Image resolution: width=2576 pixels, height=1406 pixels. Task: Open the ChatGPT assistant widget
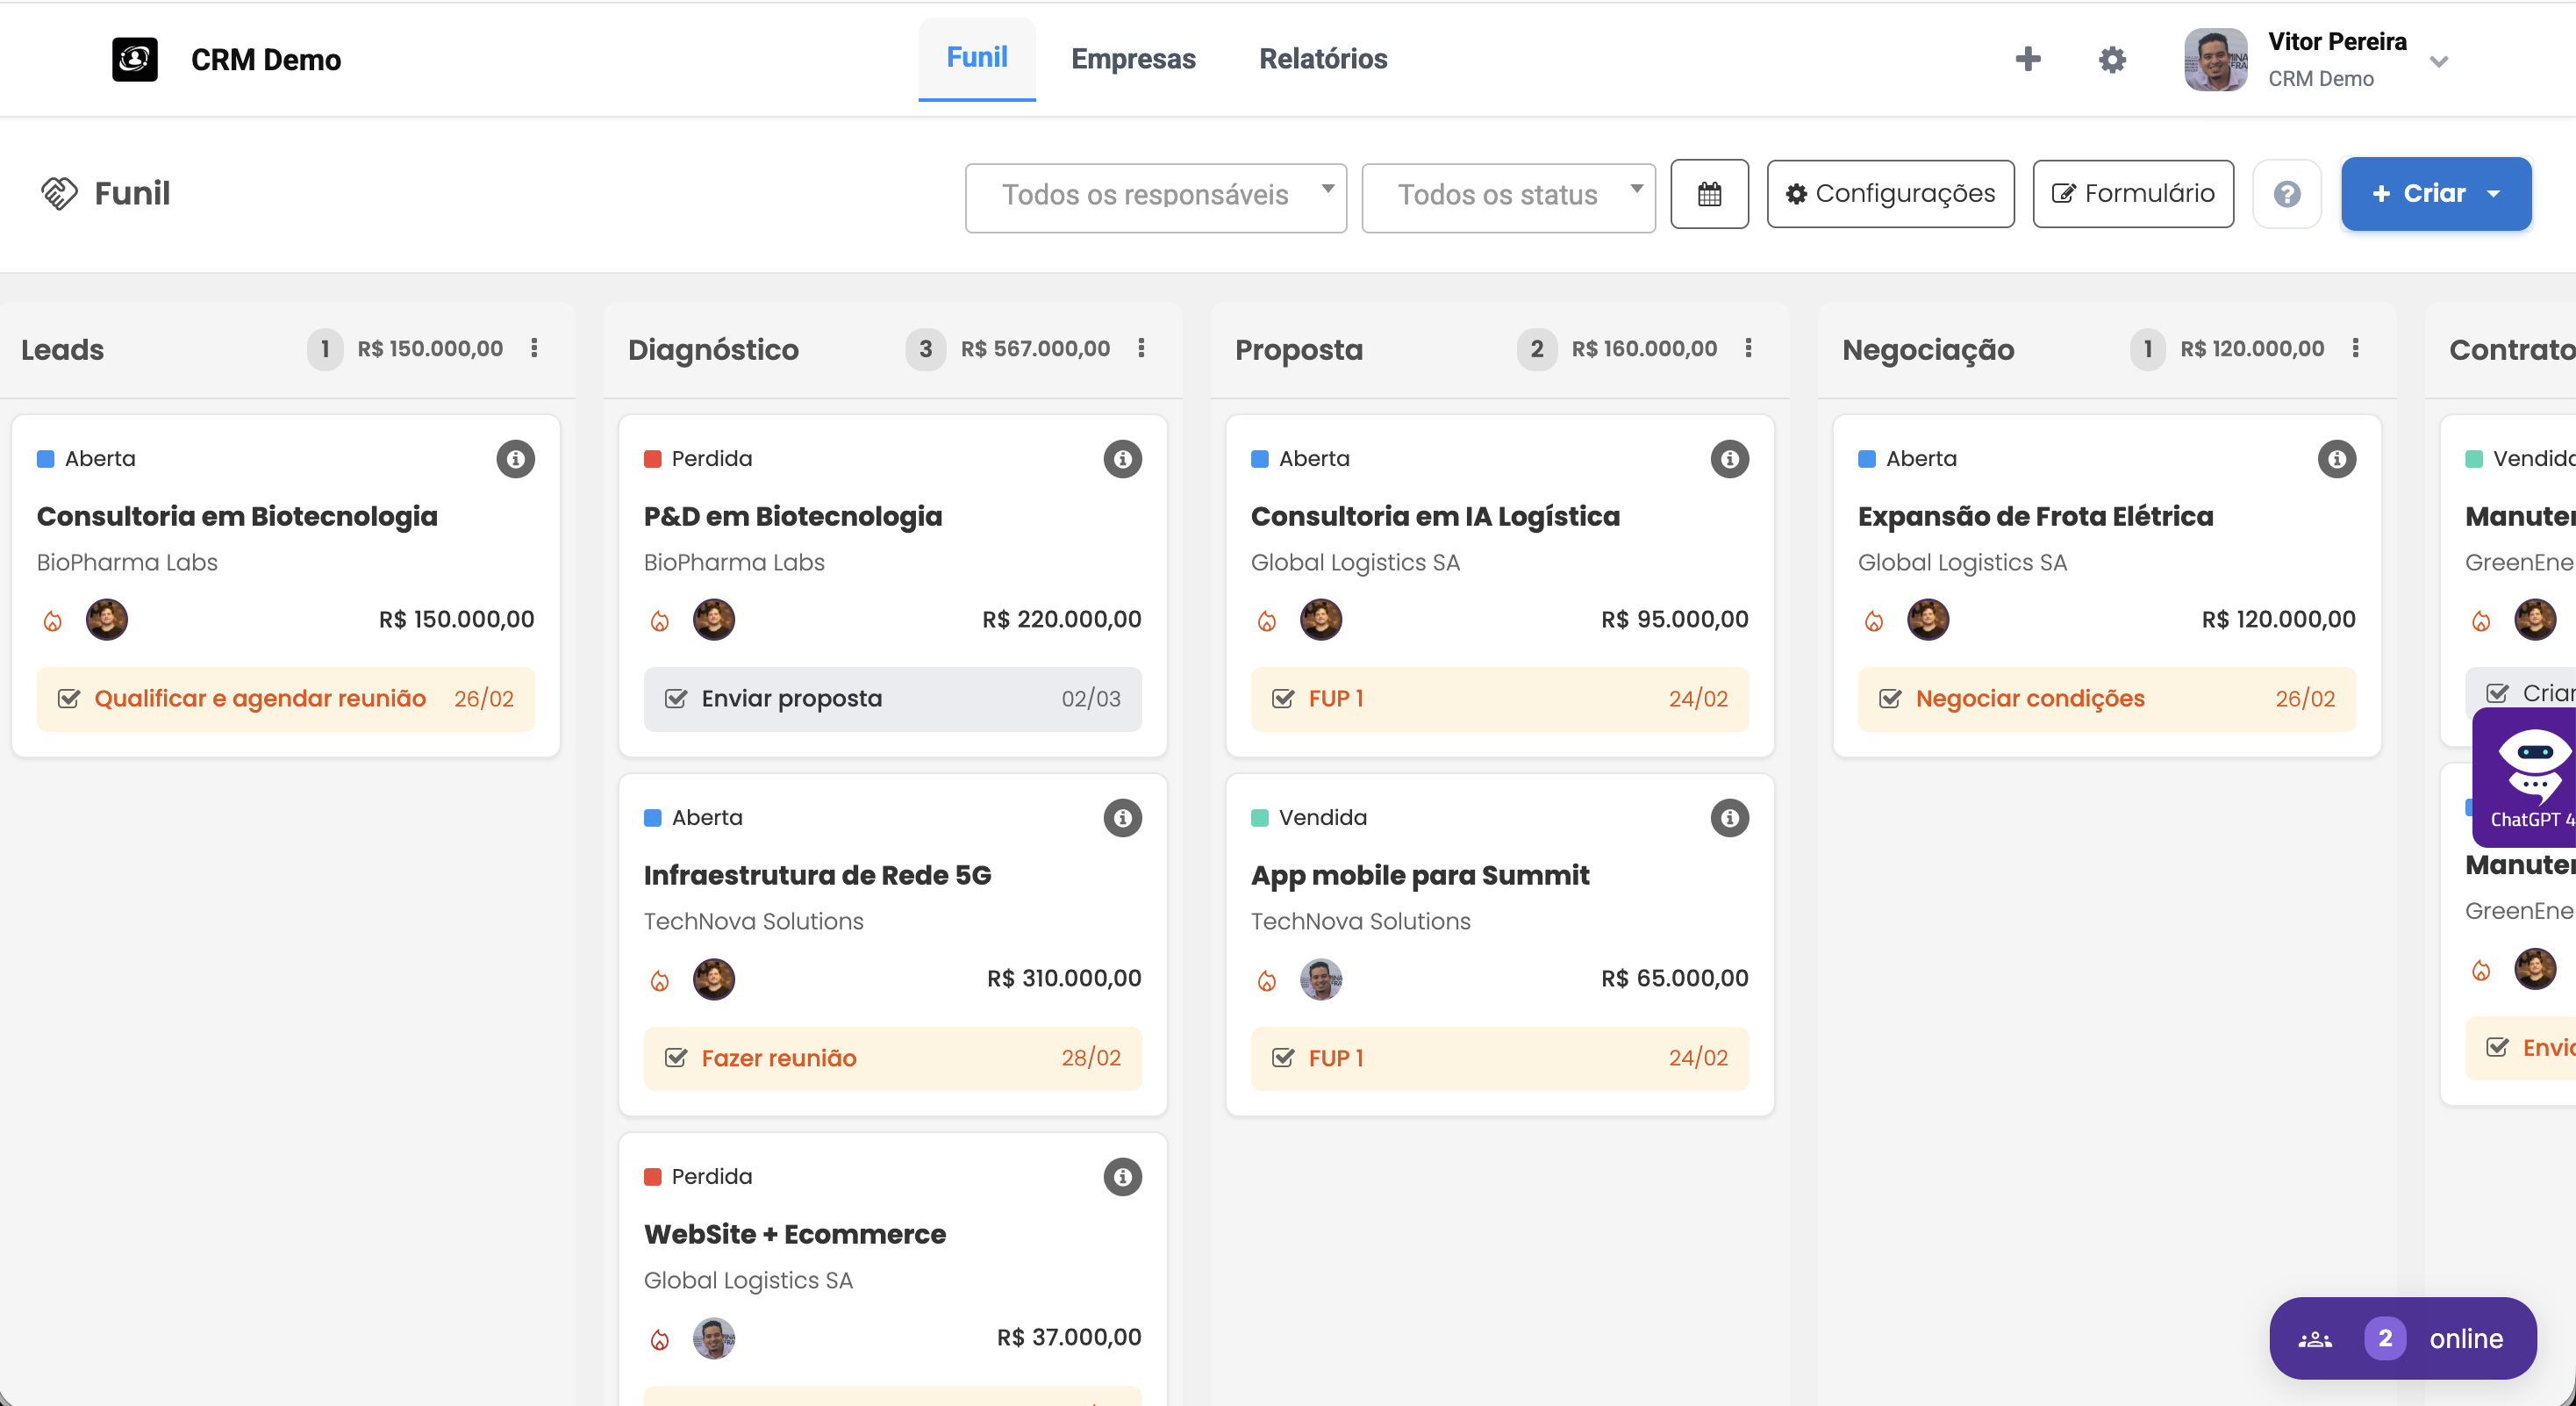(x=2524, y=778)
